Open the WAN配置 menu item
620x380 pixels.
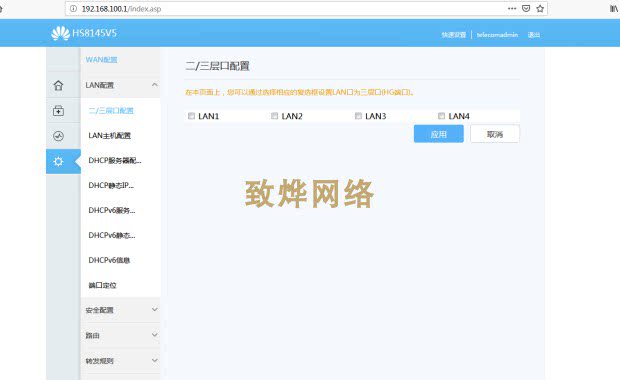pos(102,60)
